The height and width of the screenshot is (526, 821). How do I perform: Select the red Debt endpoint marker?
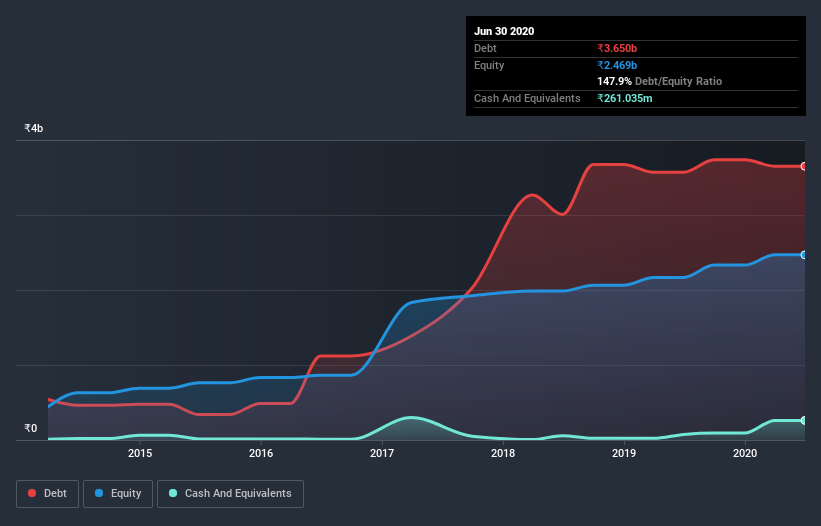804,166
